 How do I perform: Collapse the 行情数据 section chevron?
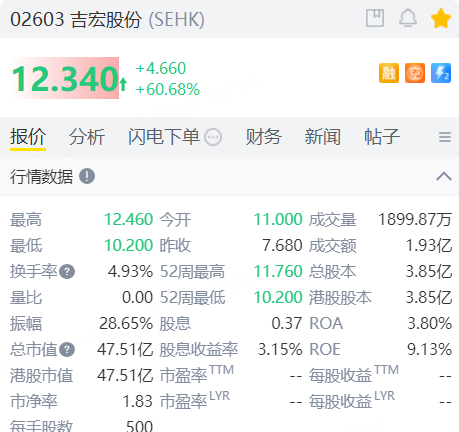click(444, 176)
